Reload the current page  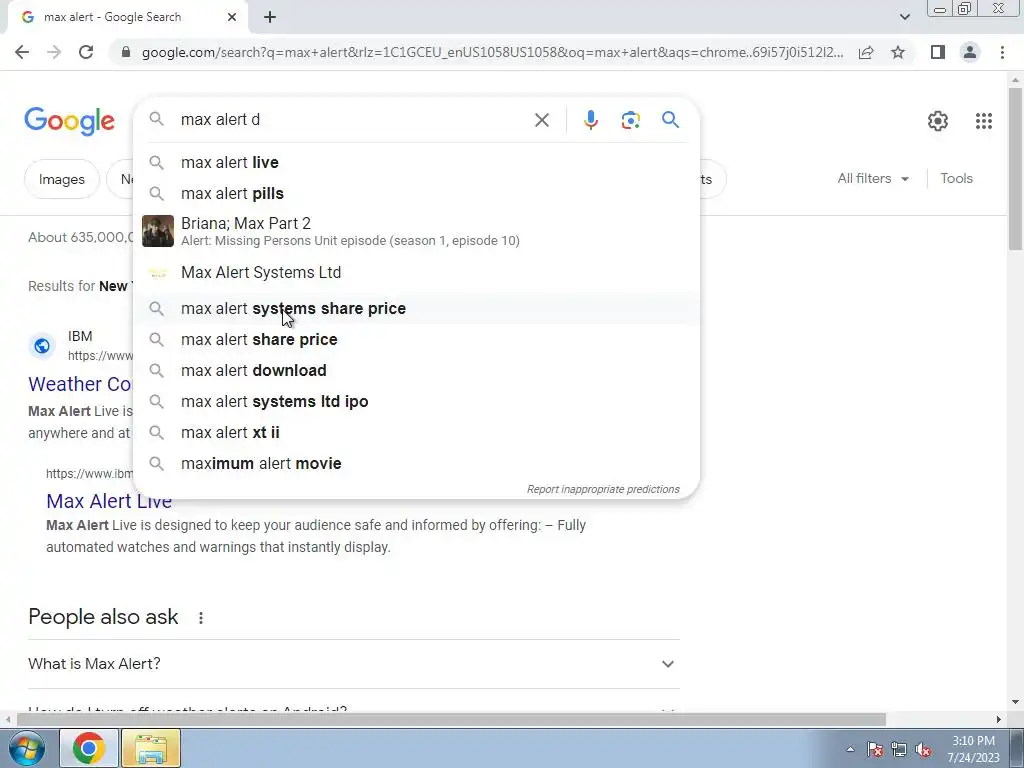click(86, 52)
